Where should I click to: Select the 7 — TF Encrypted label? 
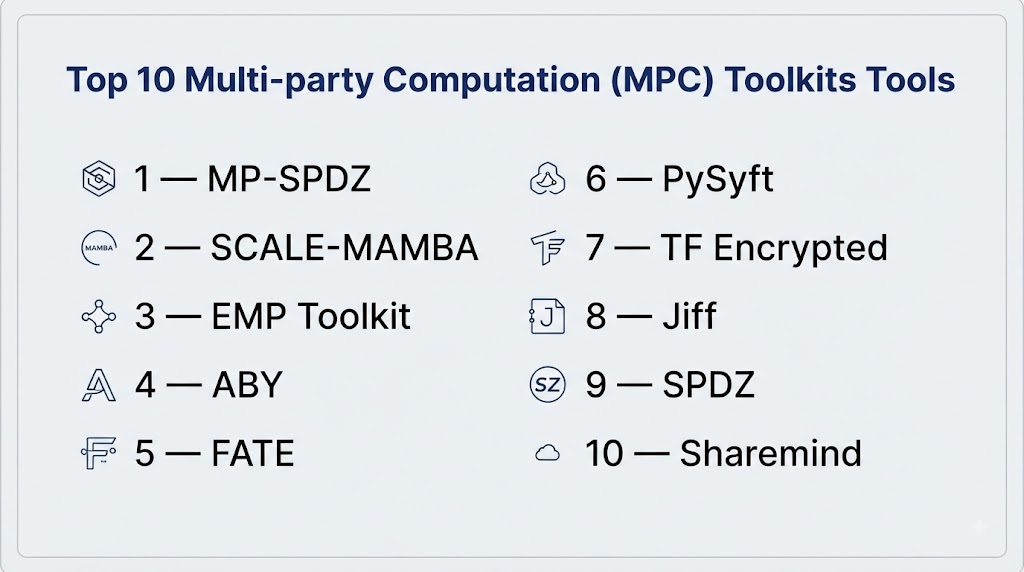736,248
